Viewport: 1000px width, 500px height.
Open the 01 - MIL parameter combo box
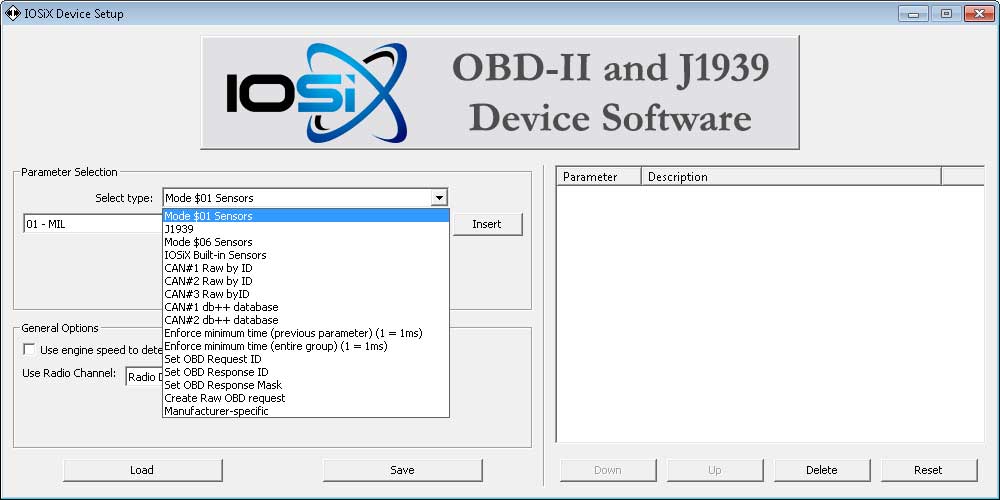(x=92, y=224)
